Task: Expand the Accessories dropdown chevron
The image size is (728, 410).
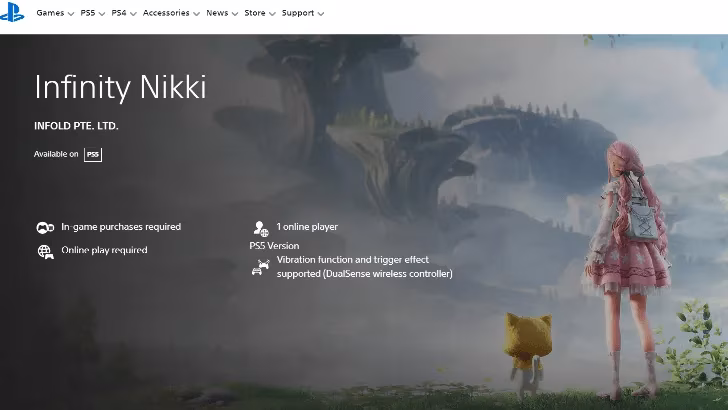Action: [196, 14]
